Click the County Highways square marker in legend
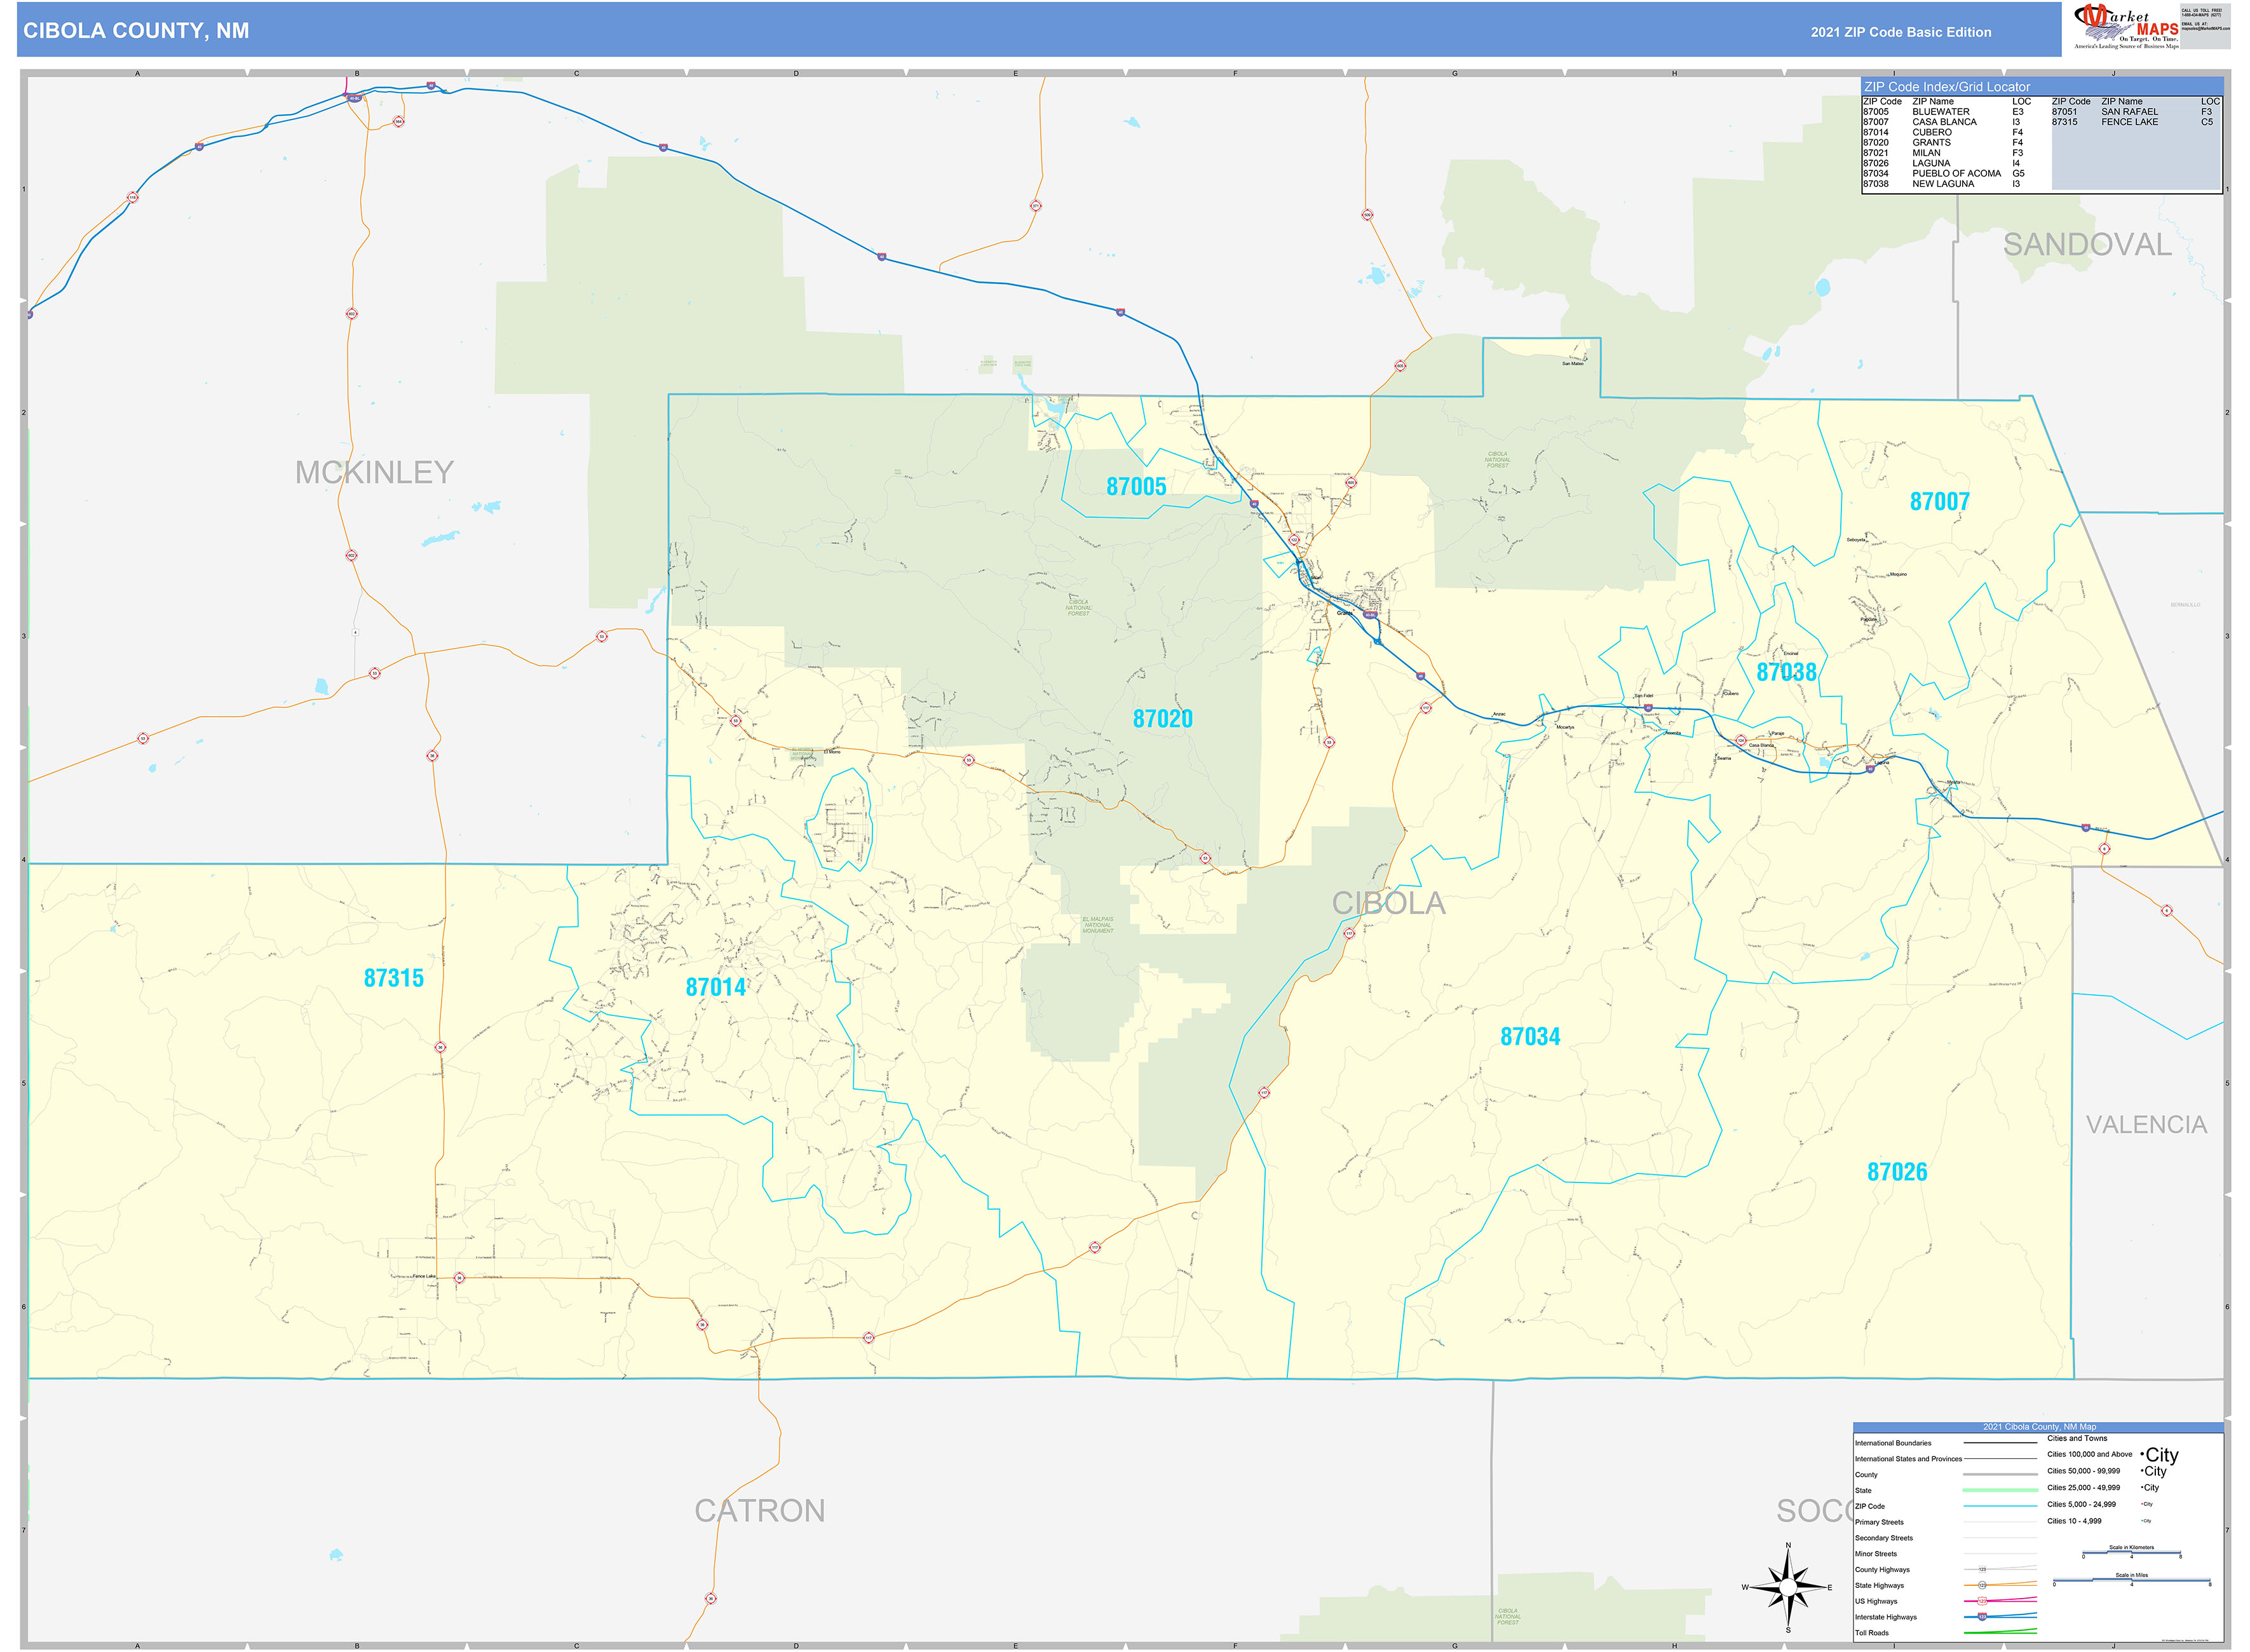The width and height of the screenshot is (2250, 1652). click(x=1982, y=1569)
